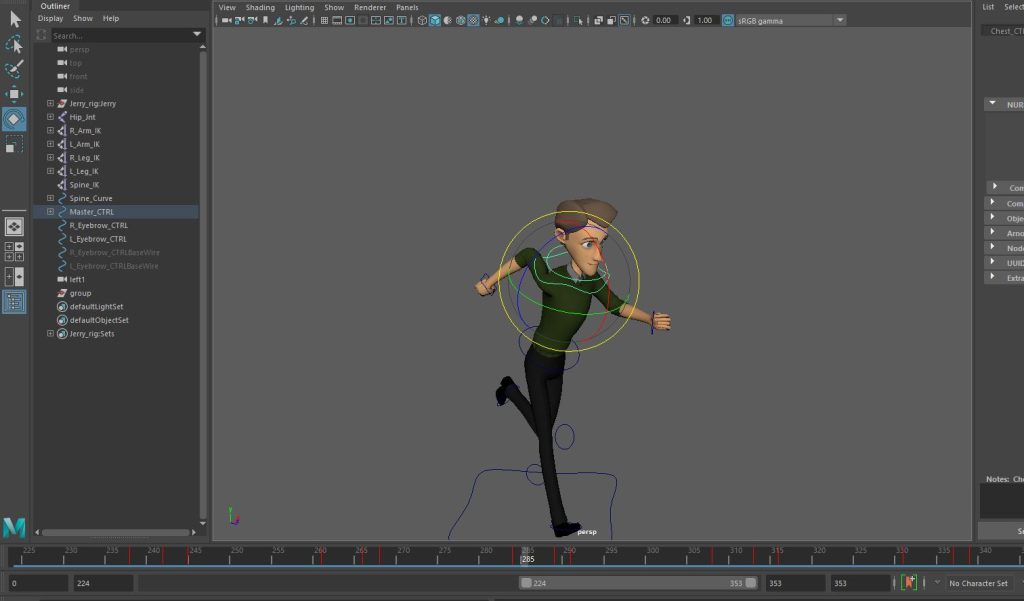Open the Outliner Help menu
The image size is (1024, 601).
click(x=111, y=18)
